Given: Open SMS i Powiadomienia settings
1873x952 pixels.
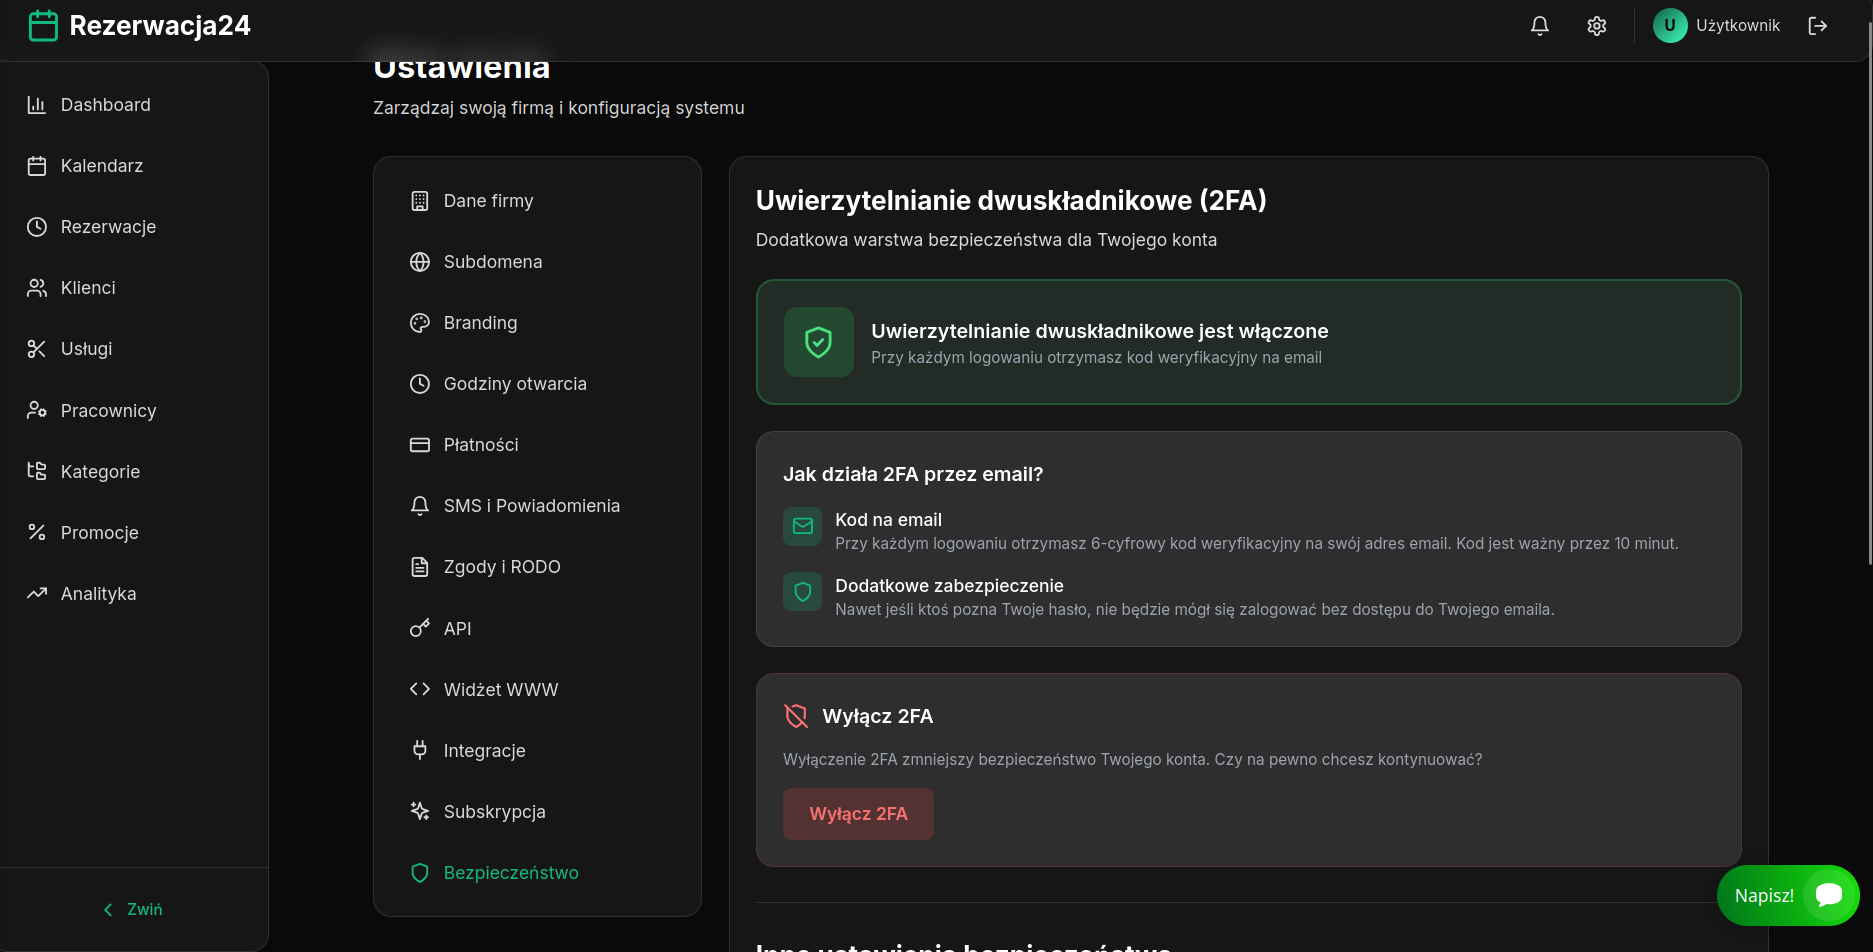Looking at the screenshot, I should click(531, 505).
